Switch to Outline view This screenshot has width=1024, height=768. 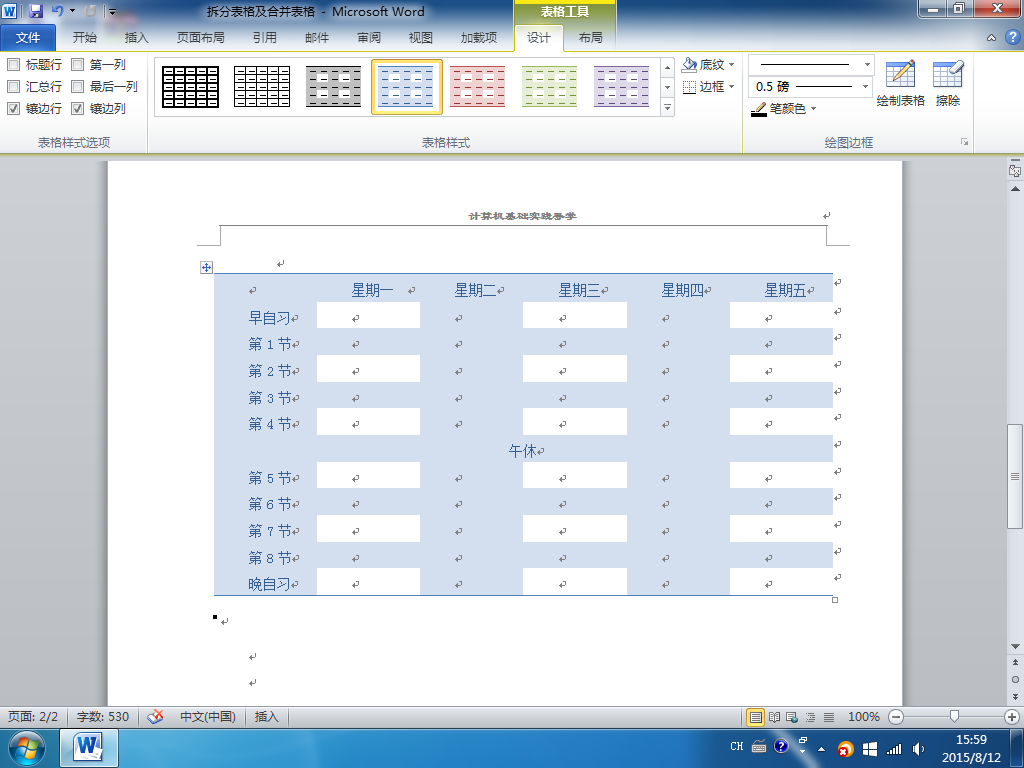pyautogui.click(x=810, y=716)
